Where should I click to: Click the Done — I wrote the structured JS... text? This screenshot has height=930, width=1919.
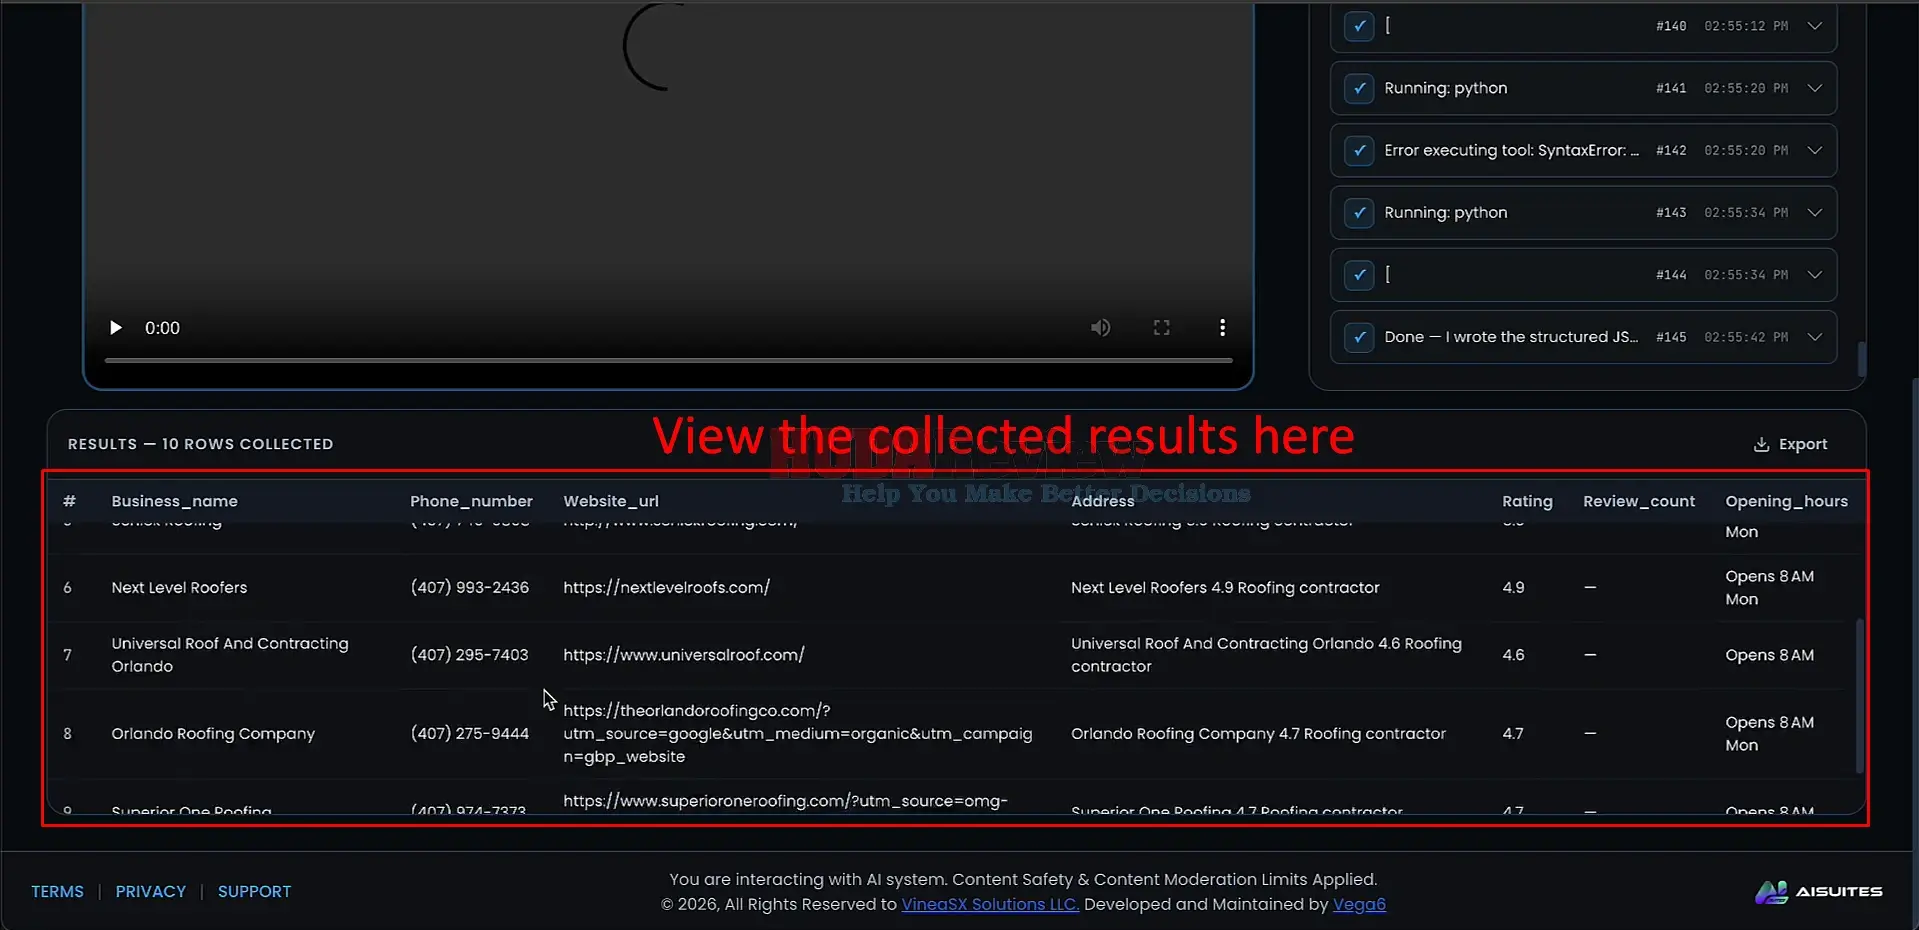pyautogui.click(x=1511, y=337)
